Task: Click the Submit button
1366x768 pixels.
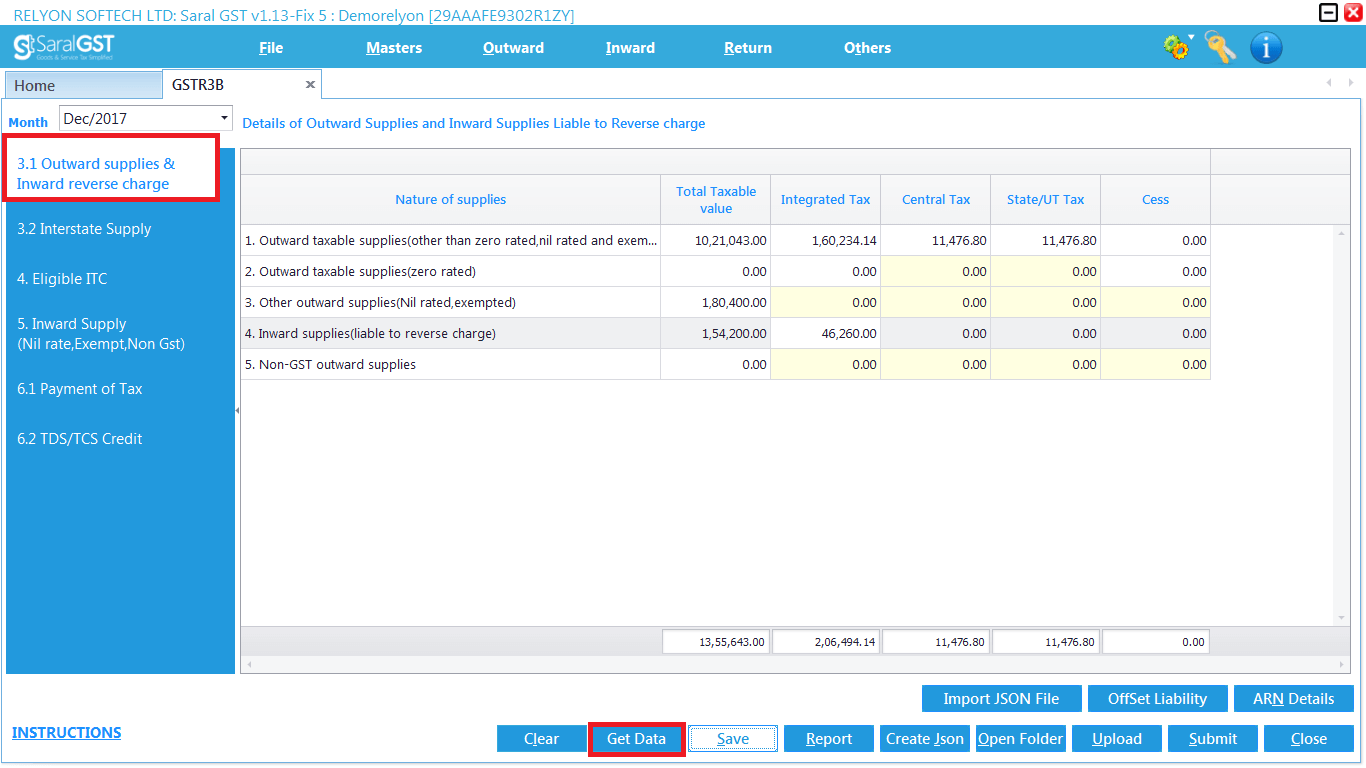Action: (1213, 739)
